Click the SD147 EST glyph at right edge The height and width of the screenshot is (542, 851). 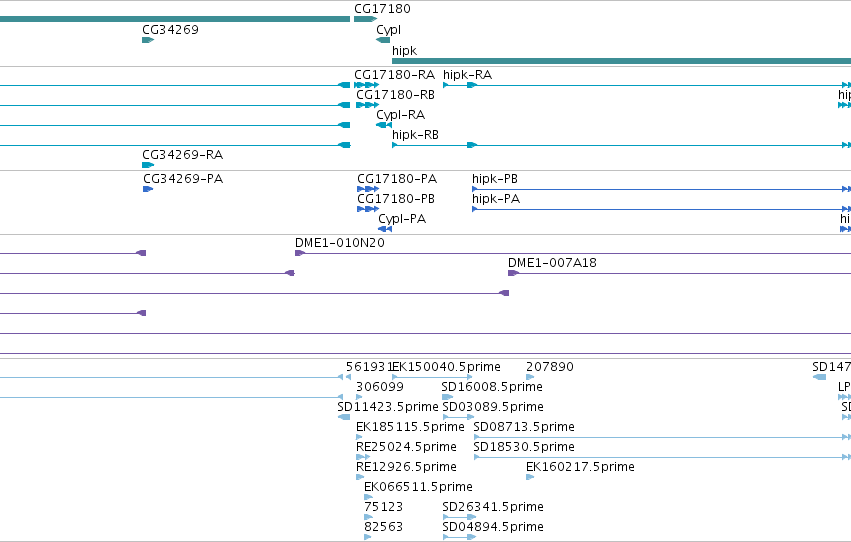pyautogui.click(x=820, y=377)
